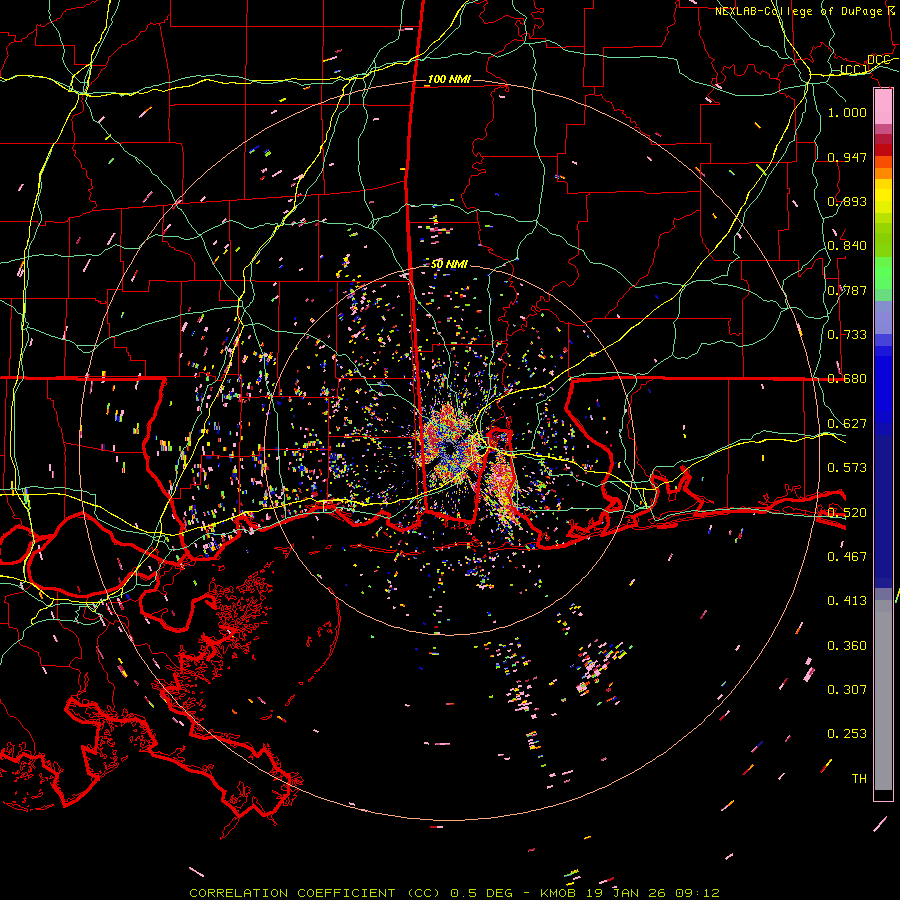Click the TH threshold legend label
This screenshot has height=900, width=900.
click(x=859, y=779)
